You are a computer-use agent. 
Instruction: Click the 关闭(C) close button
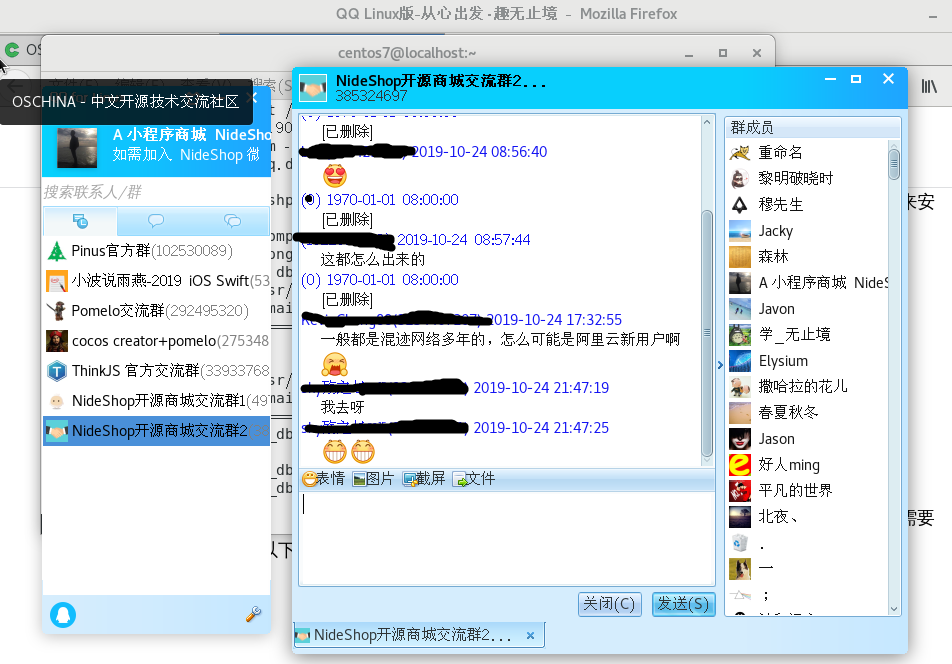coord(609,604)
